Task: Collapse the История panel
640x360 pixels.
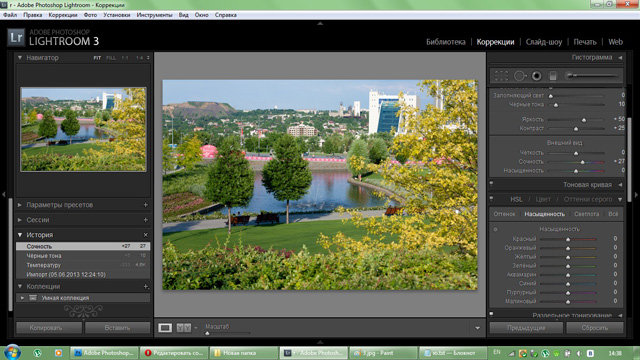Action: (x=20, y=235)
